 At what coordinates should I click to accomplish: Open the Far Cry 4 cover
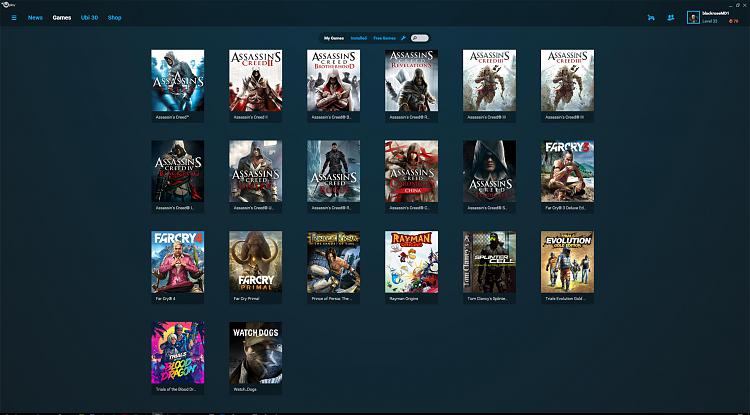[177, 262]
